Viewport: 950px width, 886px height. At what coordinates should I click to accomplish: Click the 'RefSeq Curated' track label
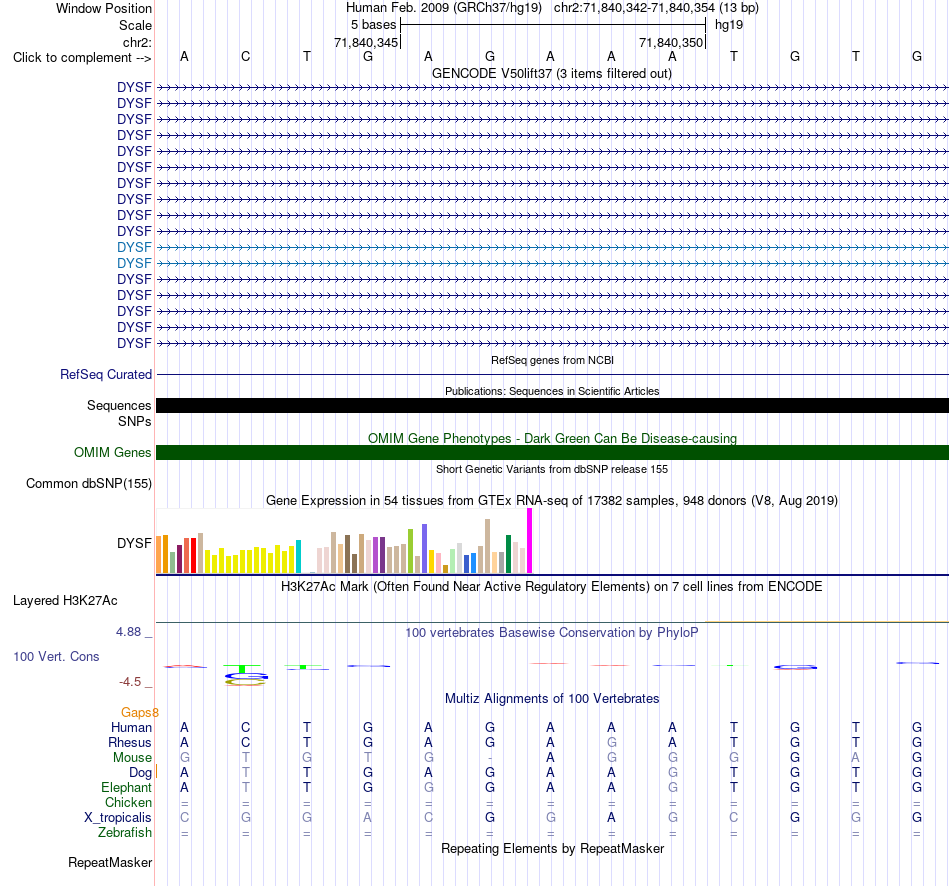click(105, 375)
